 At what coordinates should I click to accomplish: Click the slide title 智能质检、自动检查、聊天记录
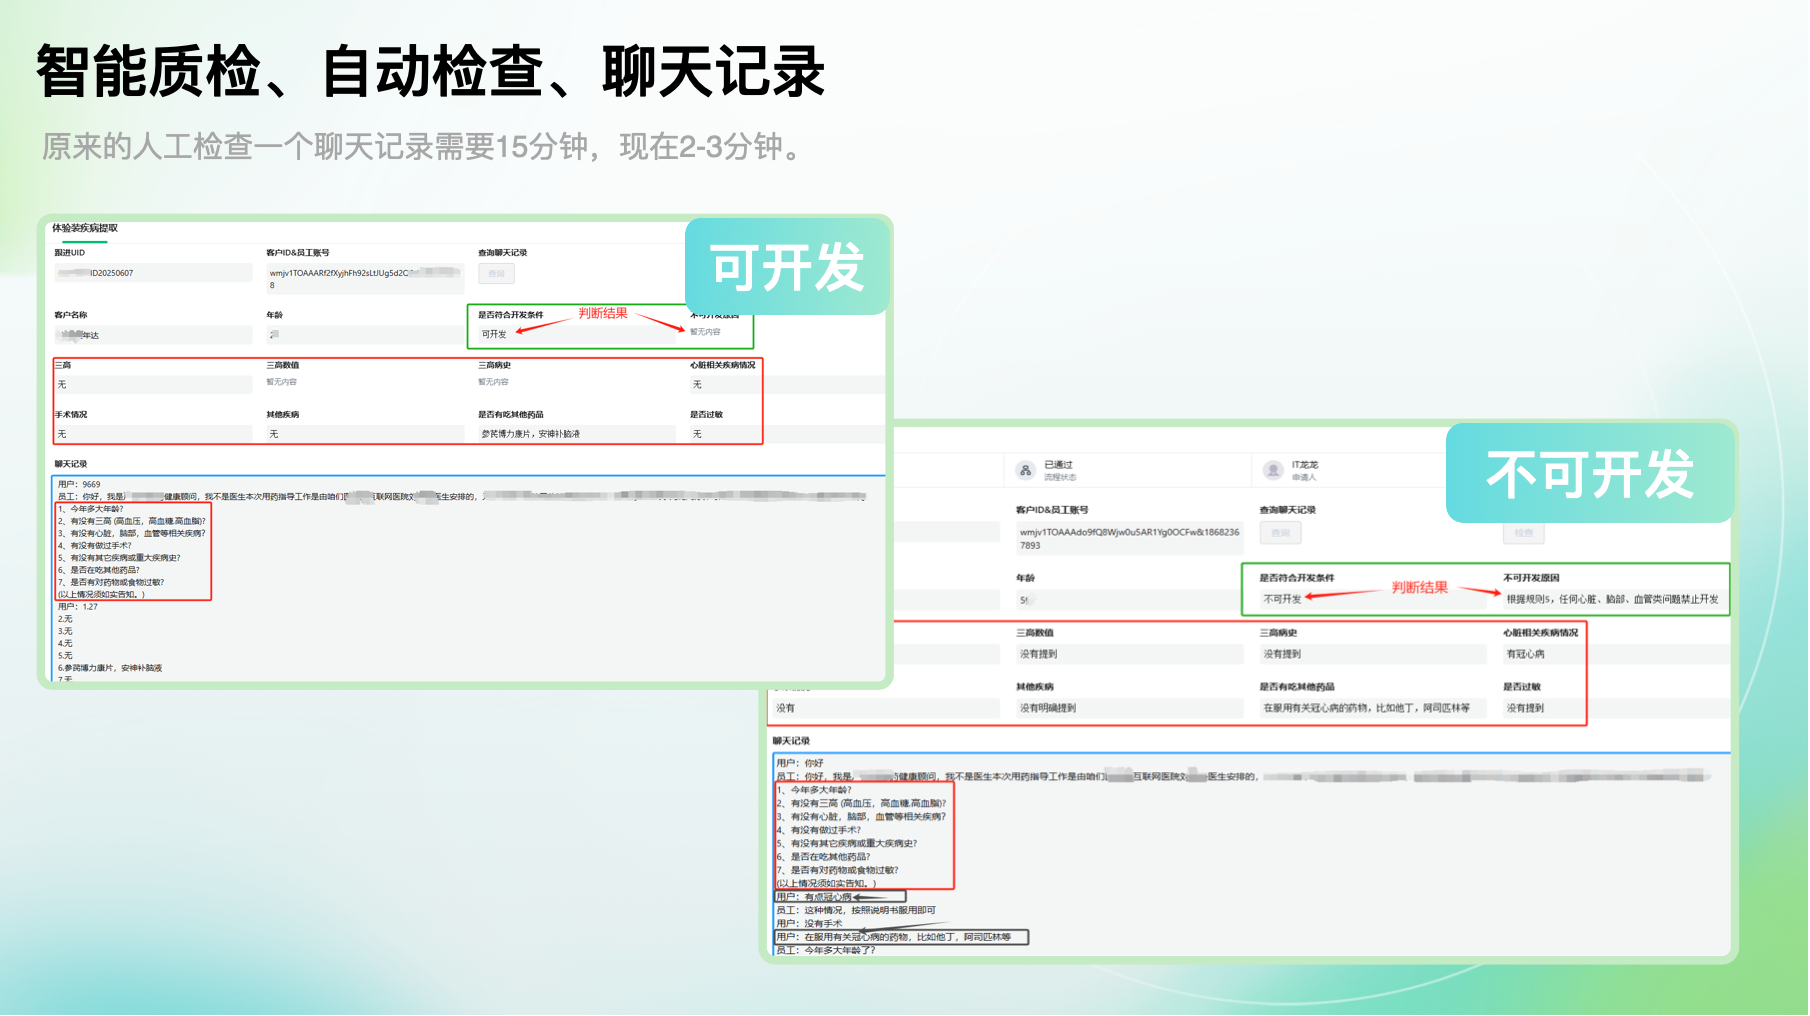pyautogui.click(x=430, y=72)
